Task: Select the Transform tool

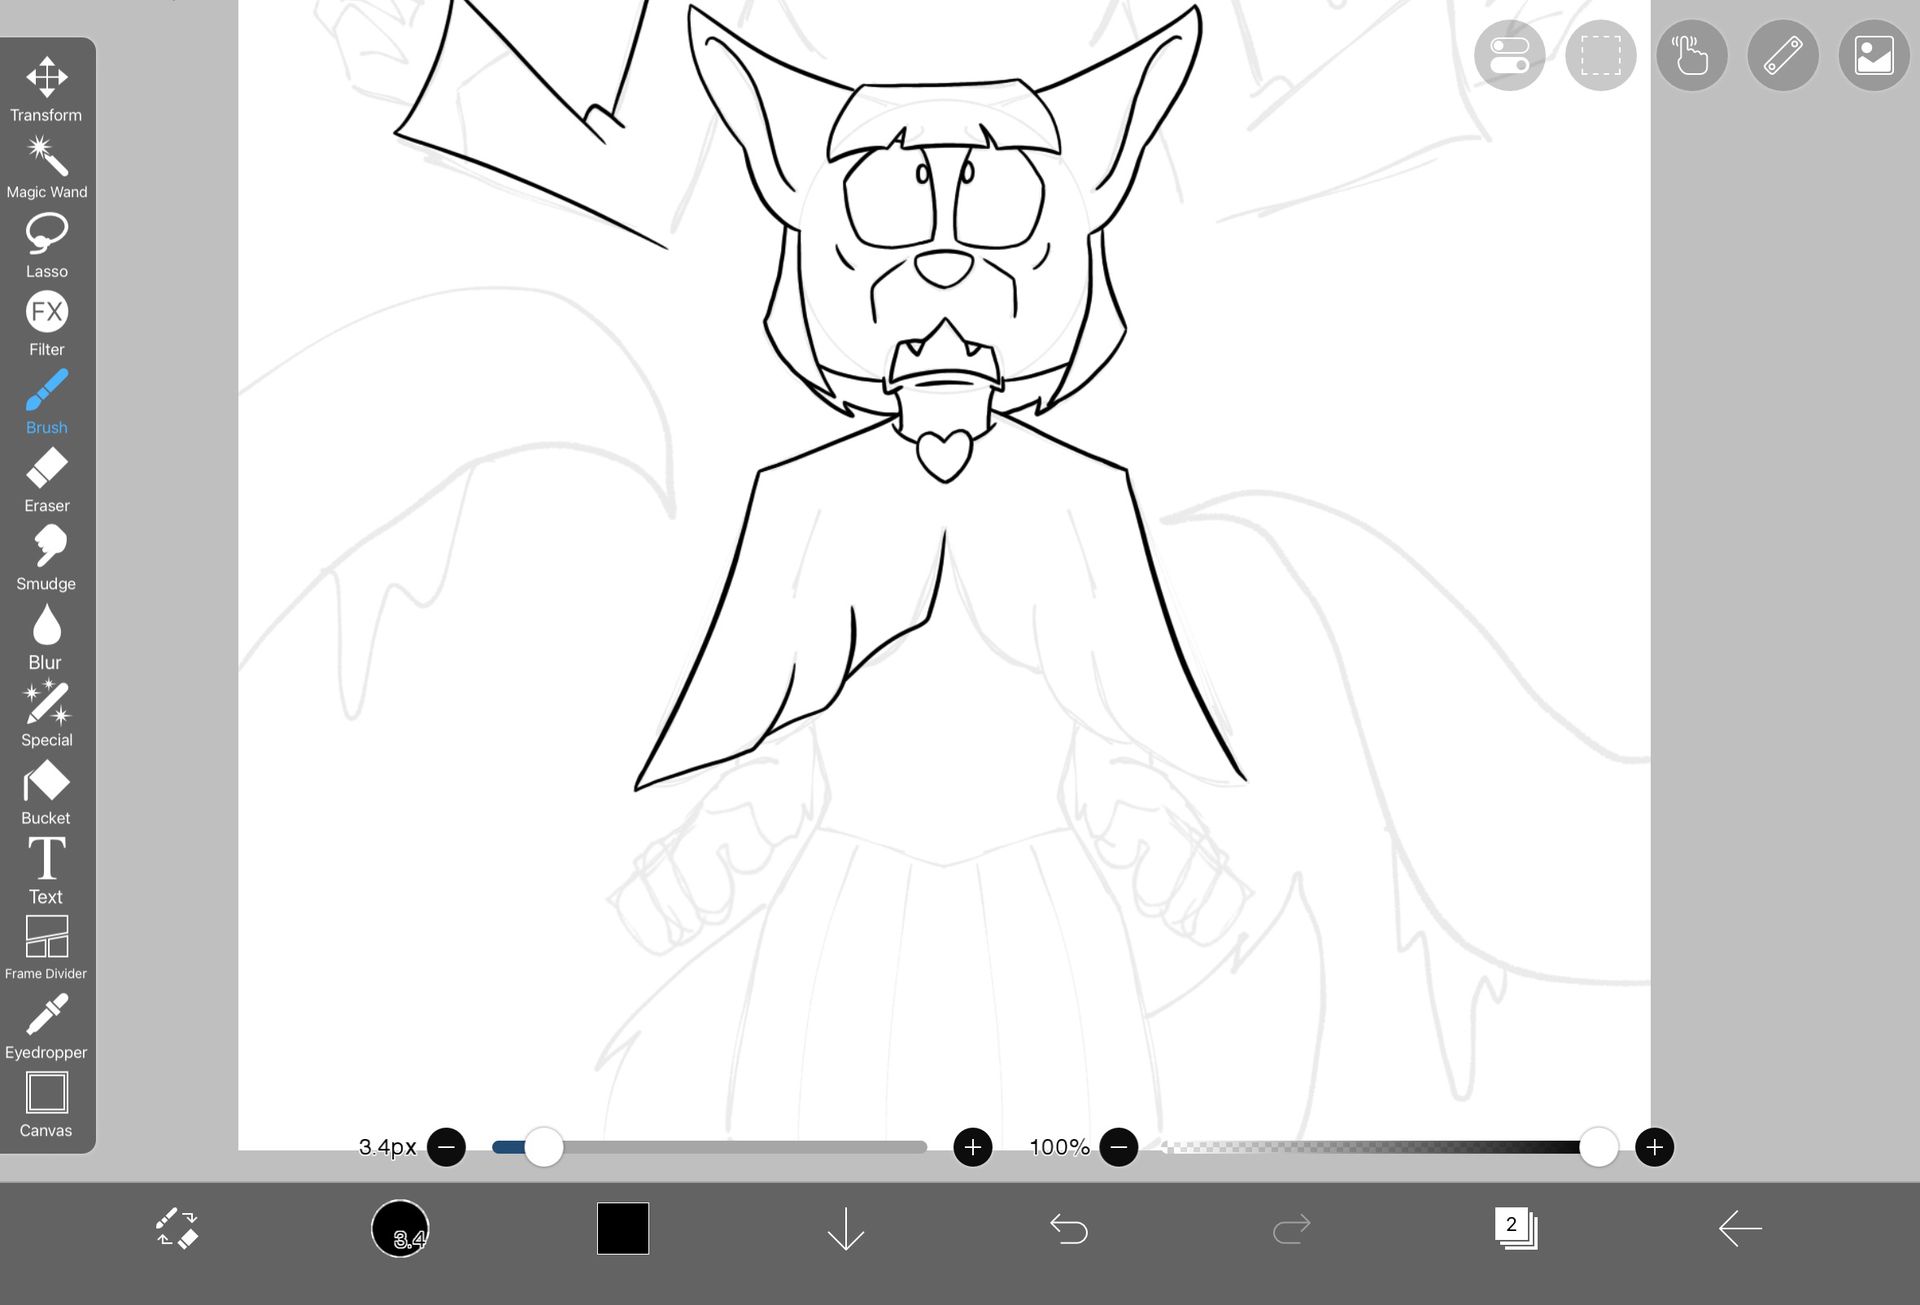Action: pyautogui.click(x=46, y=89)
